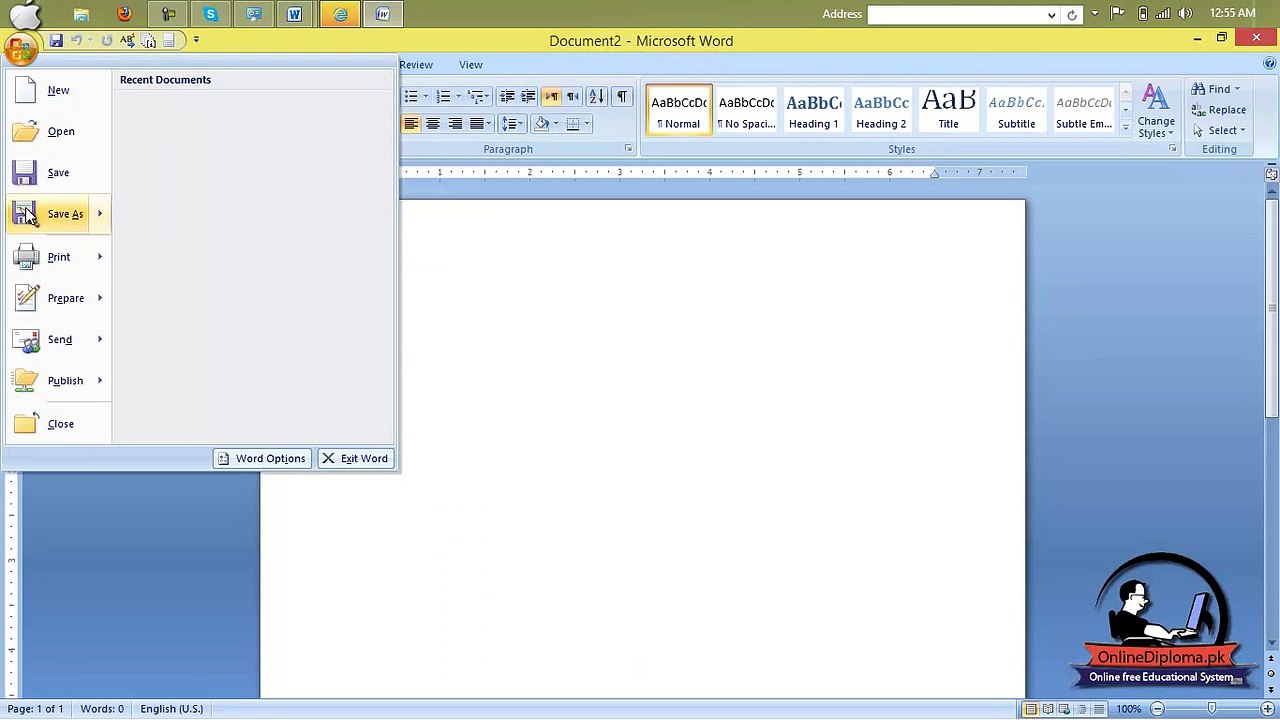Apply the Normal style

[679, 110]
